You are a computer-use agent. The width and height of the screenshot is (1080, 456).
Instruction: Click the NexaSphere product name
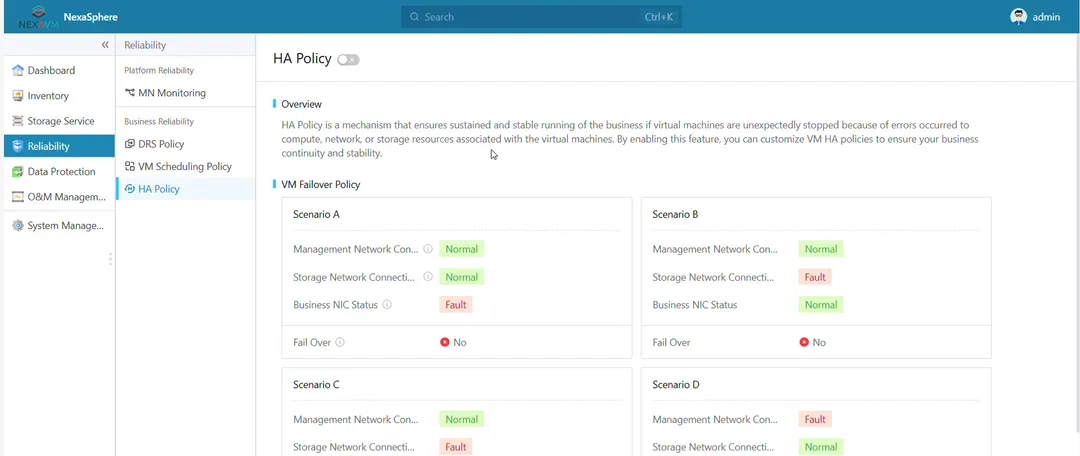click(x=90, y=17)
